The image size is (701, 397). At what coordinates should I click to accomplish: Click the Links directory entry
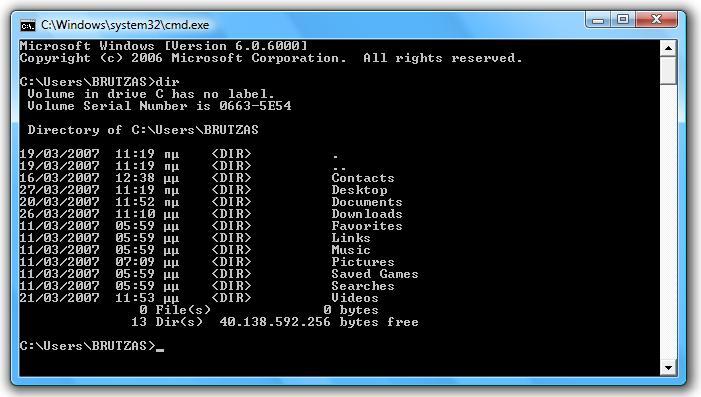(x=351, y=238)
